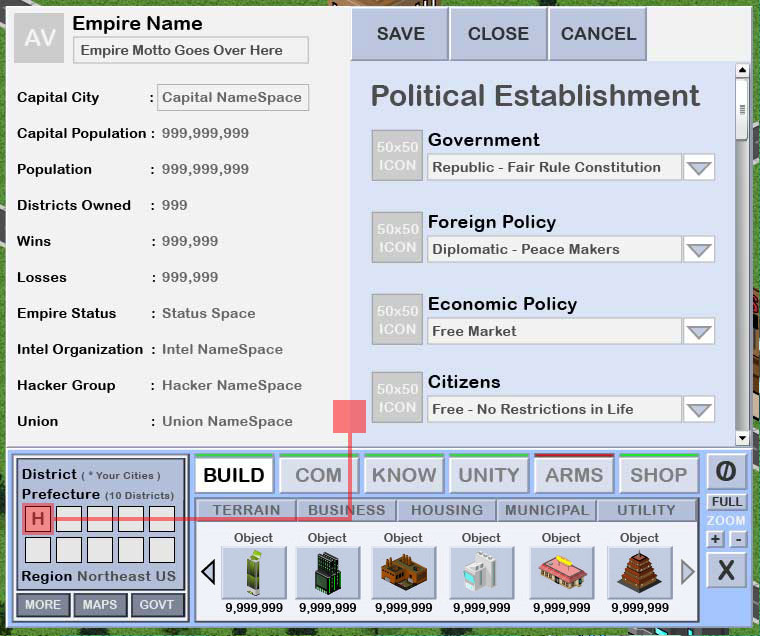Open the Economic Policy dropdown arrow
This screenshot has height=636, width=760.
(699, 332)
